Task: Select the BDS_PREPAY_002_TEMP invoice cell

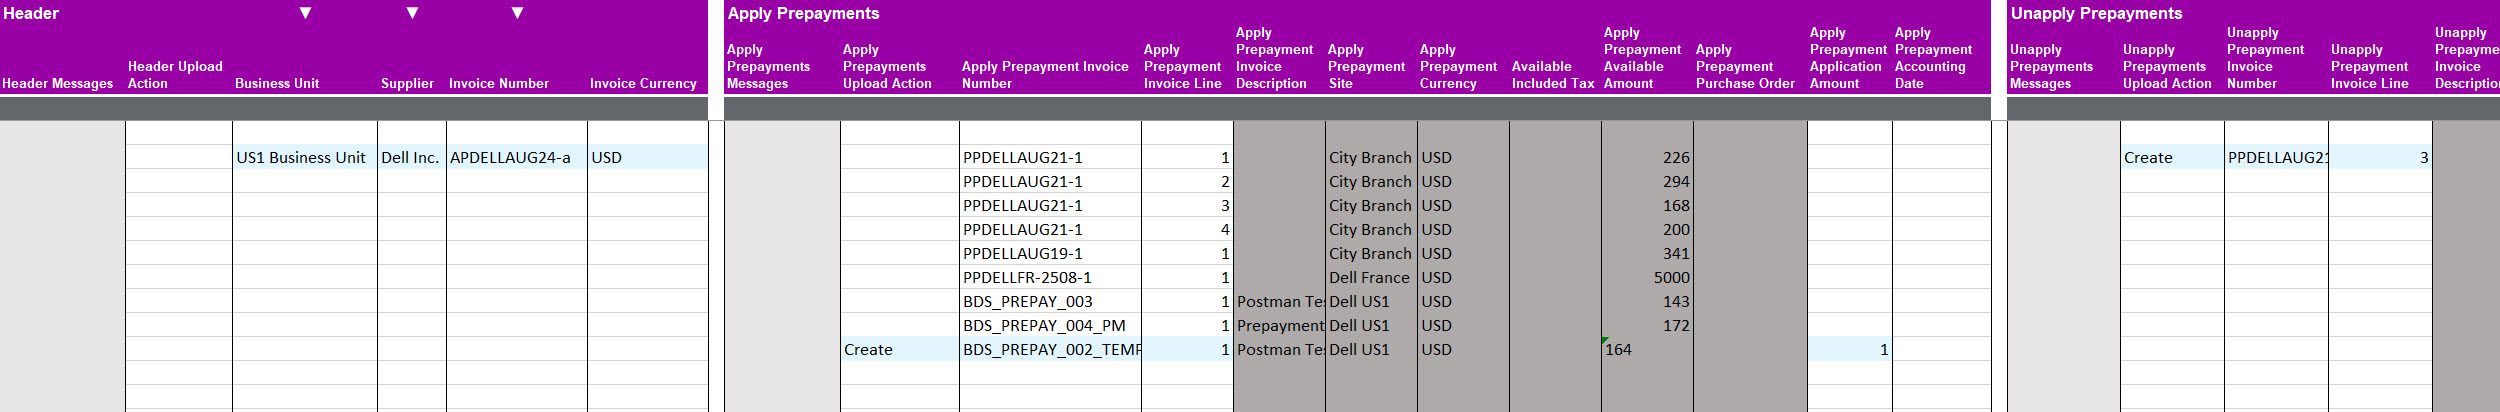Action: pos(1050,349)
